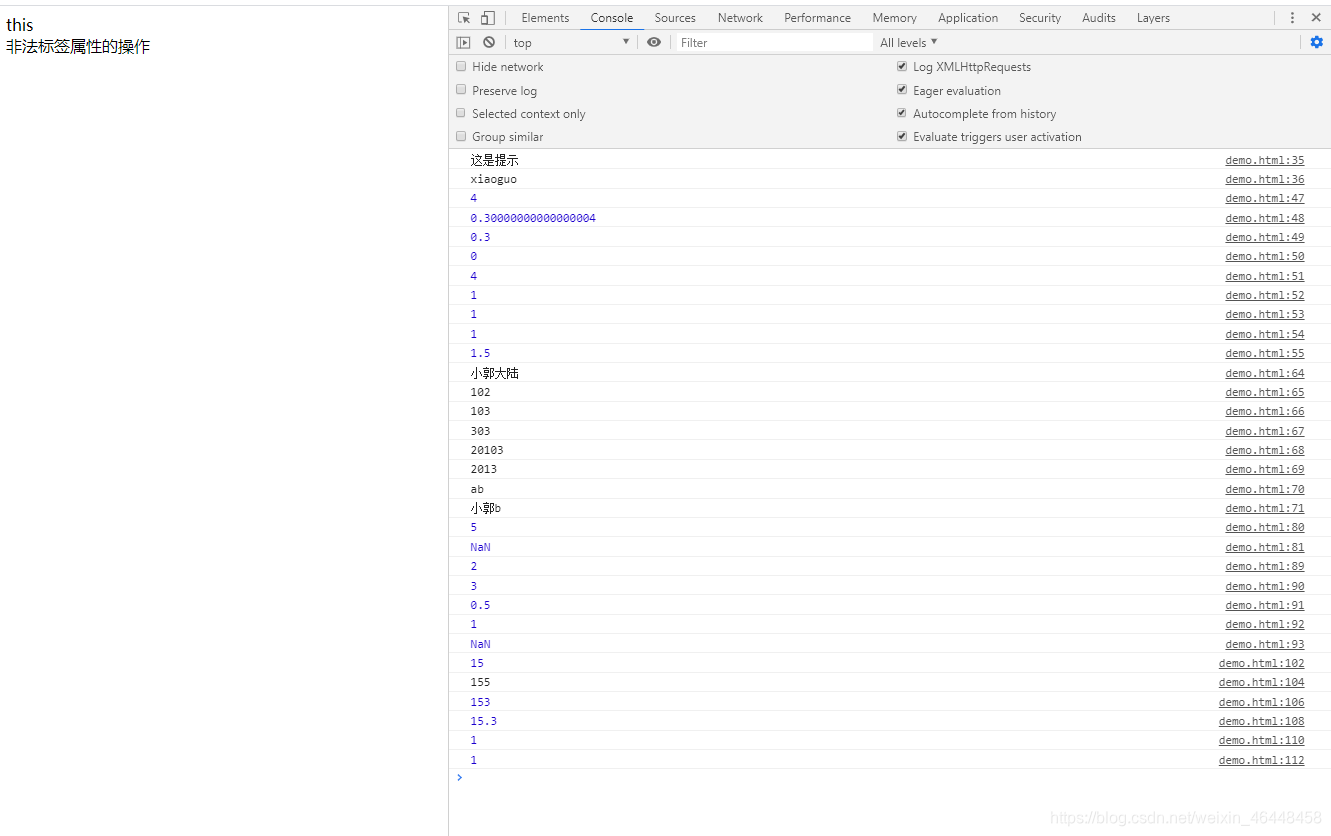The image size is (1331, 836).
Task: Create a live expression with eye icon
Action: click(654, 42)
